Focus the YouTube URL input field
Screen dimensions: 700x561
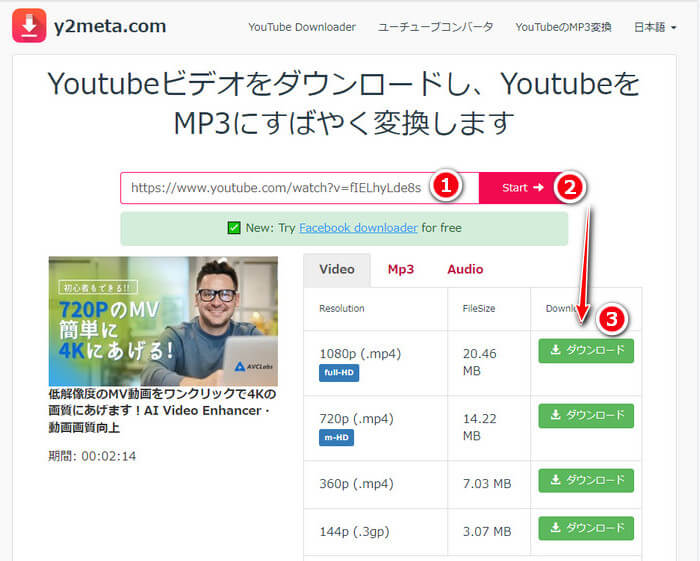(x=300, y=188)
